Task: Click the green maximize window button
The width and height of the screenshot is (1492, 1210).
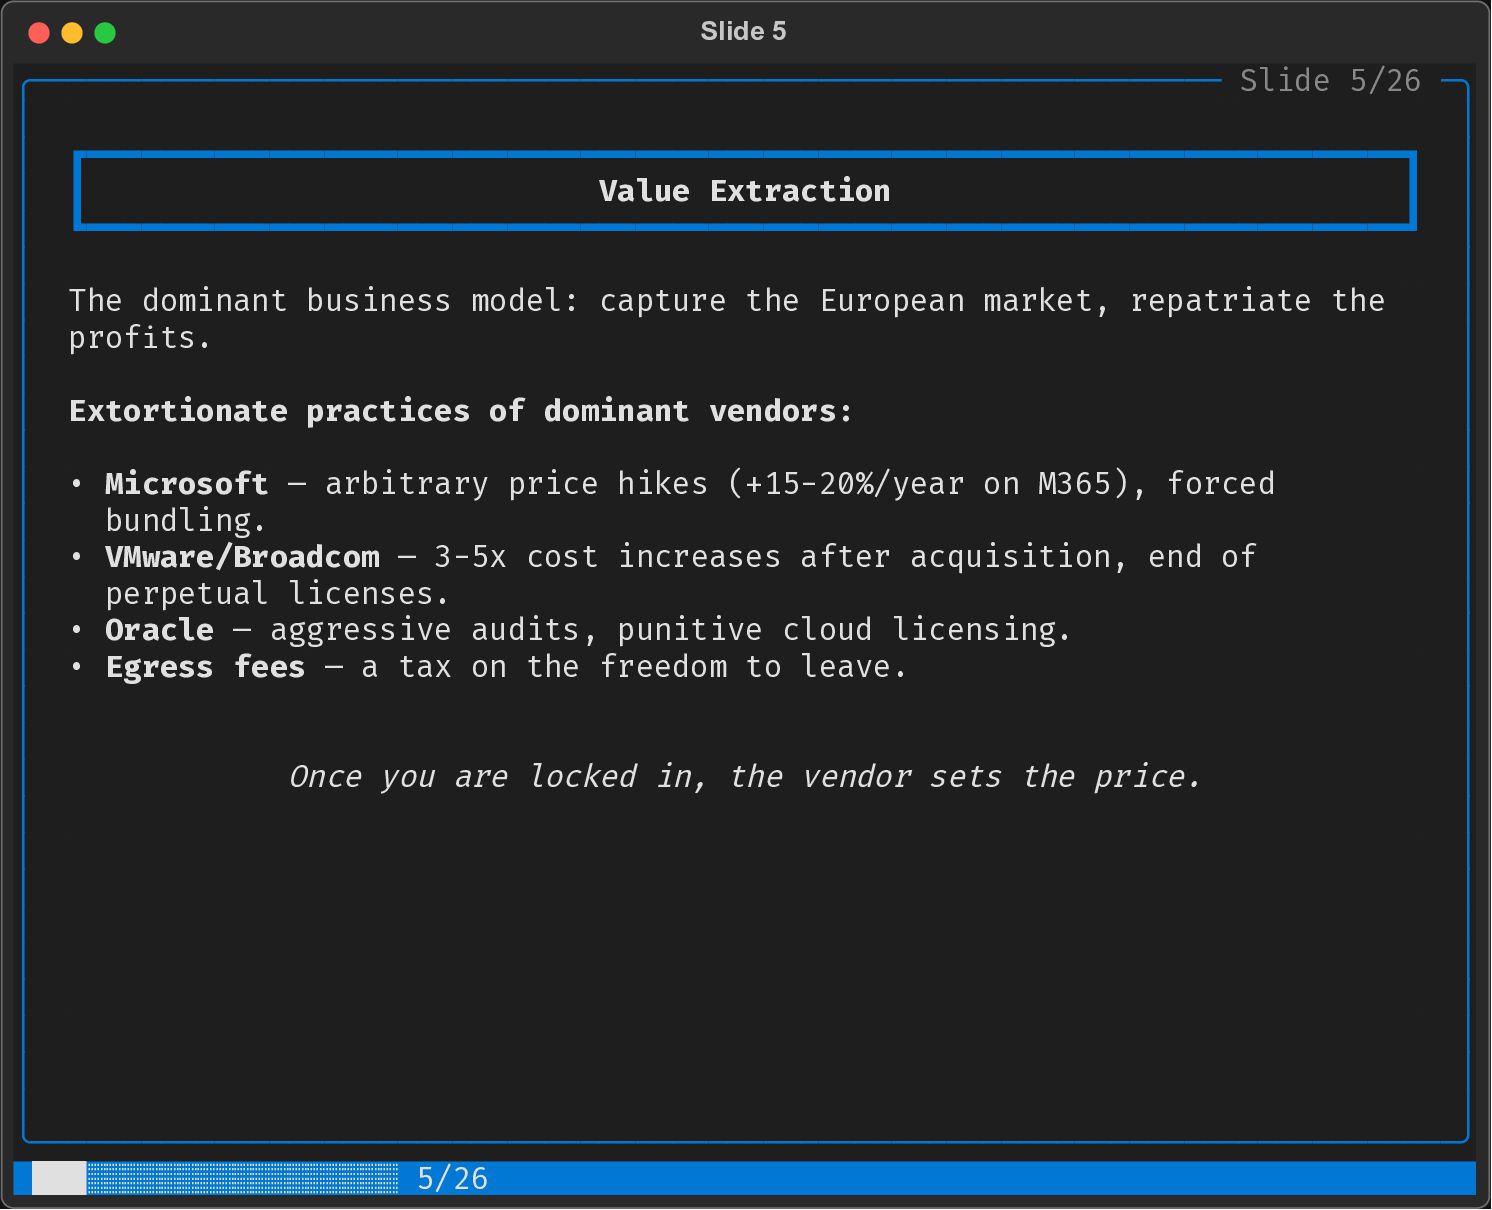Action: click(105, 33)
